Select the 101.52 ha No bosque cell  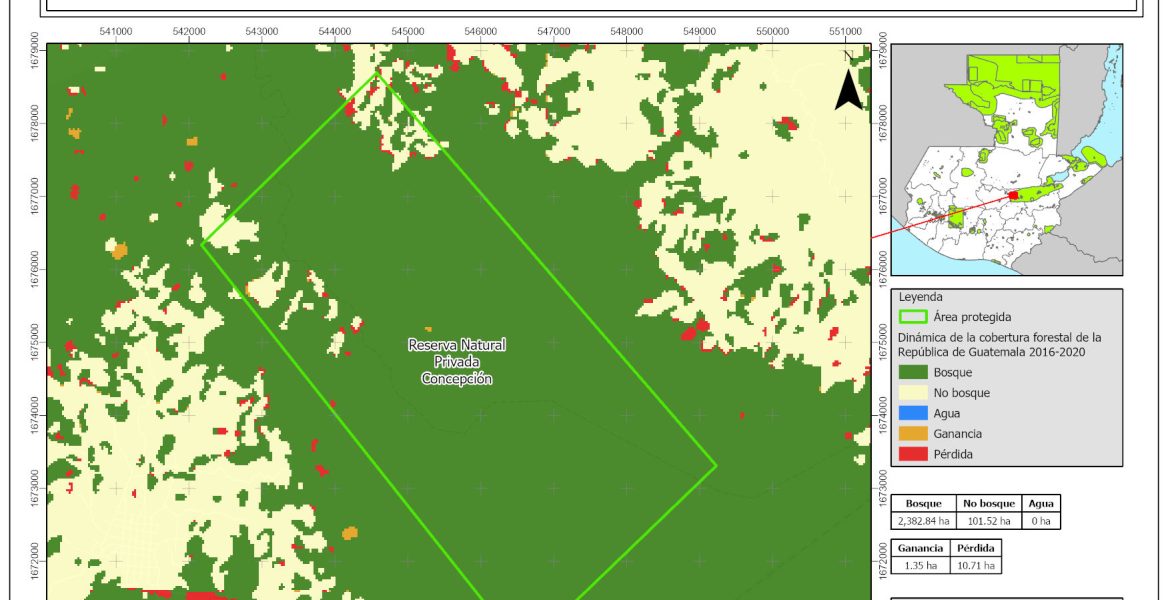[989, 521]
